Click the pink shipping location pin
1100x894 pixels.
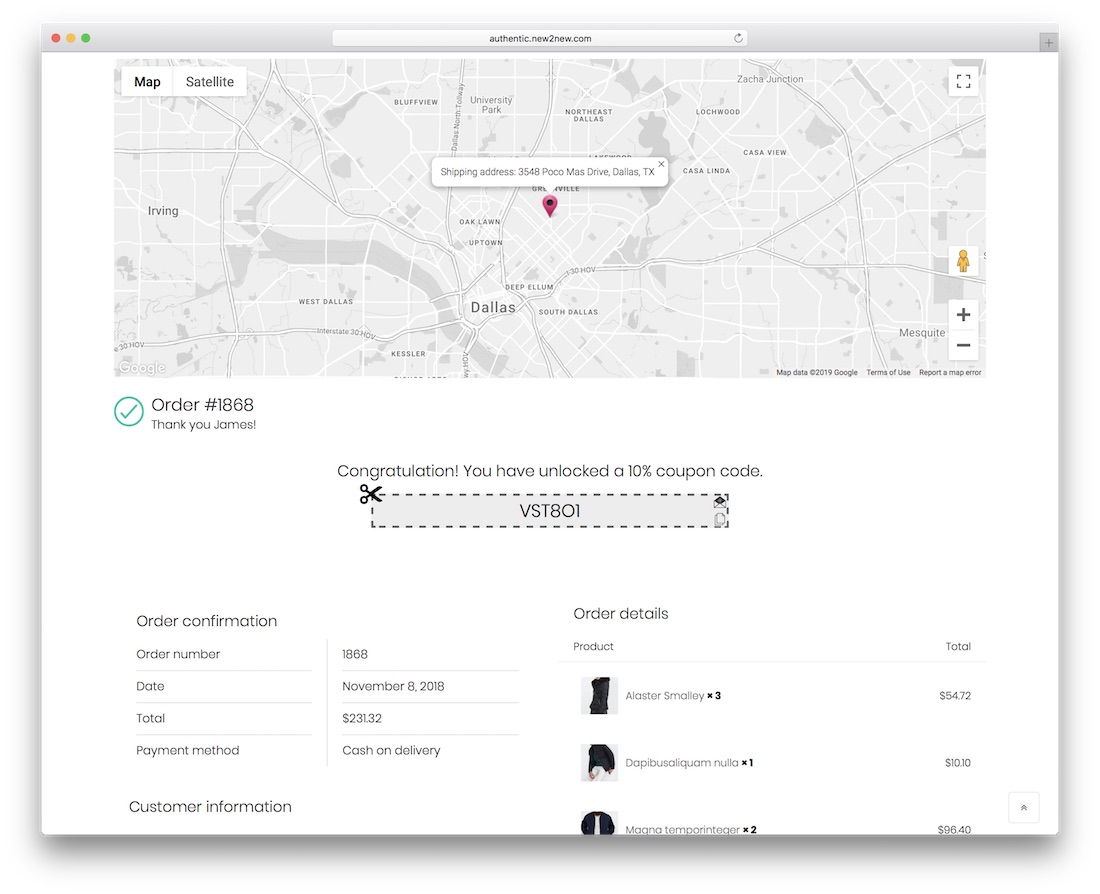(x=549, y=205)
